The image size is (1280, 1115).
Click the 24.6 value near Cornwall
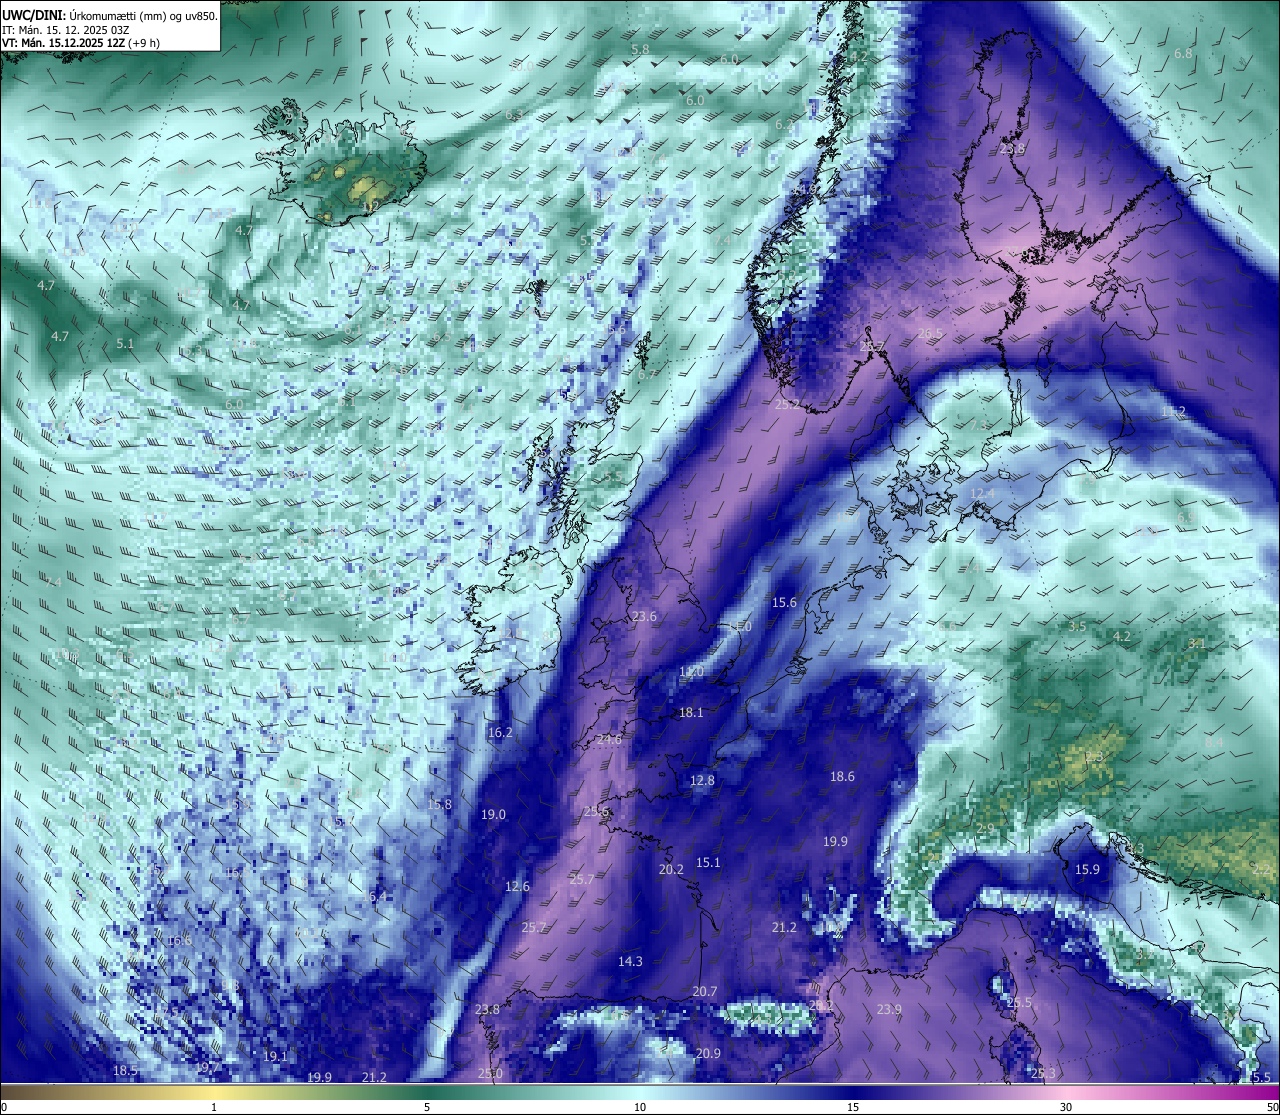pos(609,739)
